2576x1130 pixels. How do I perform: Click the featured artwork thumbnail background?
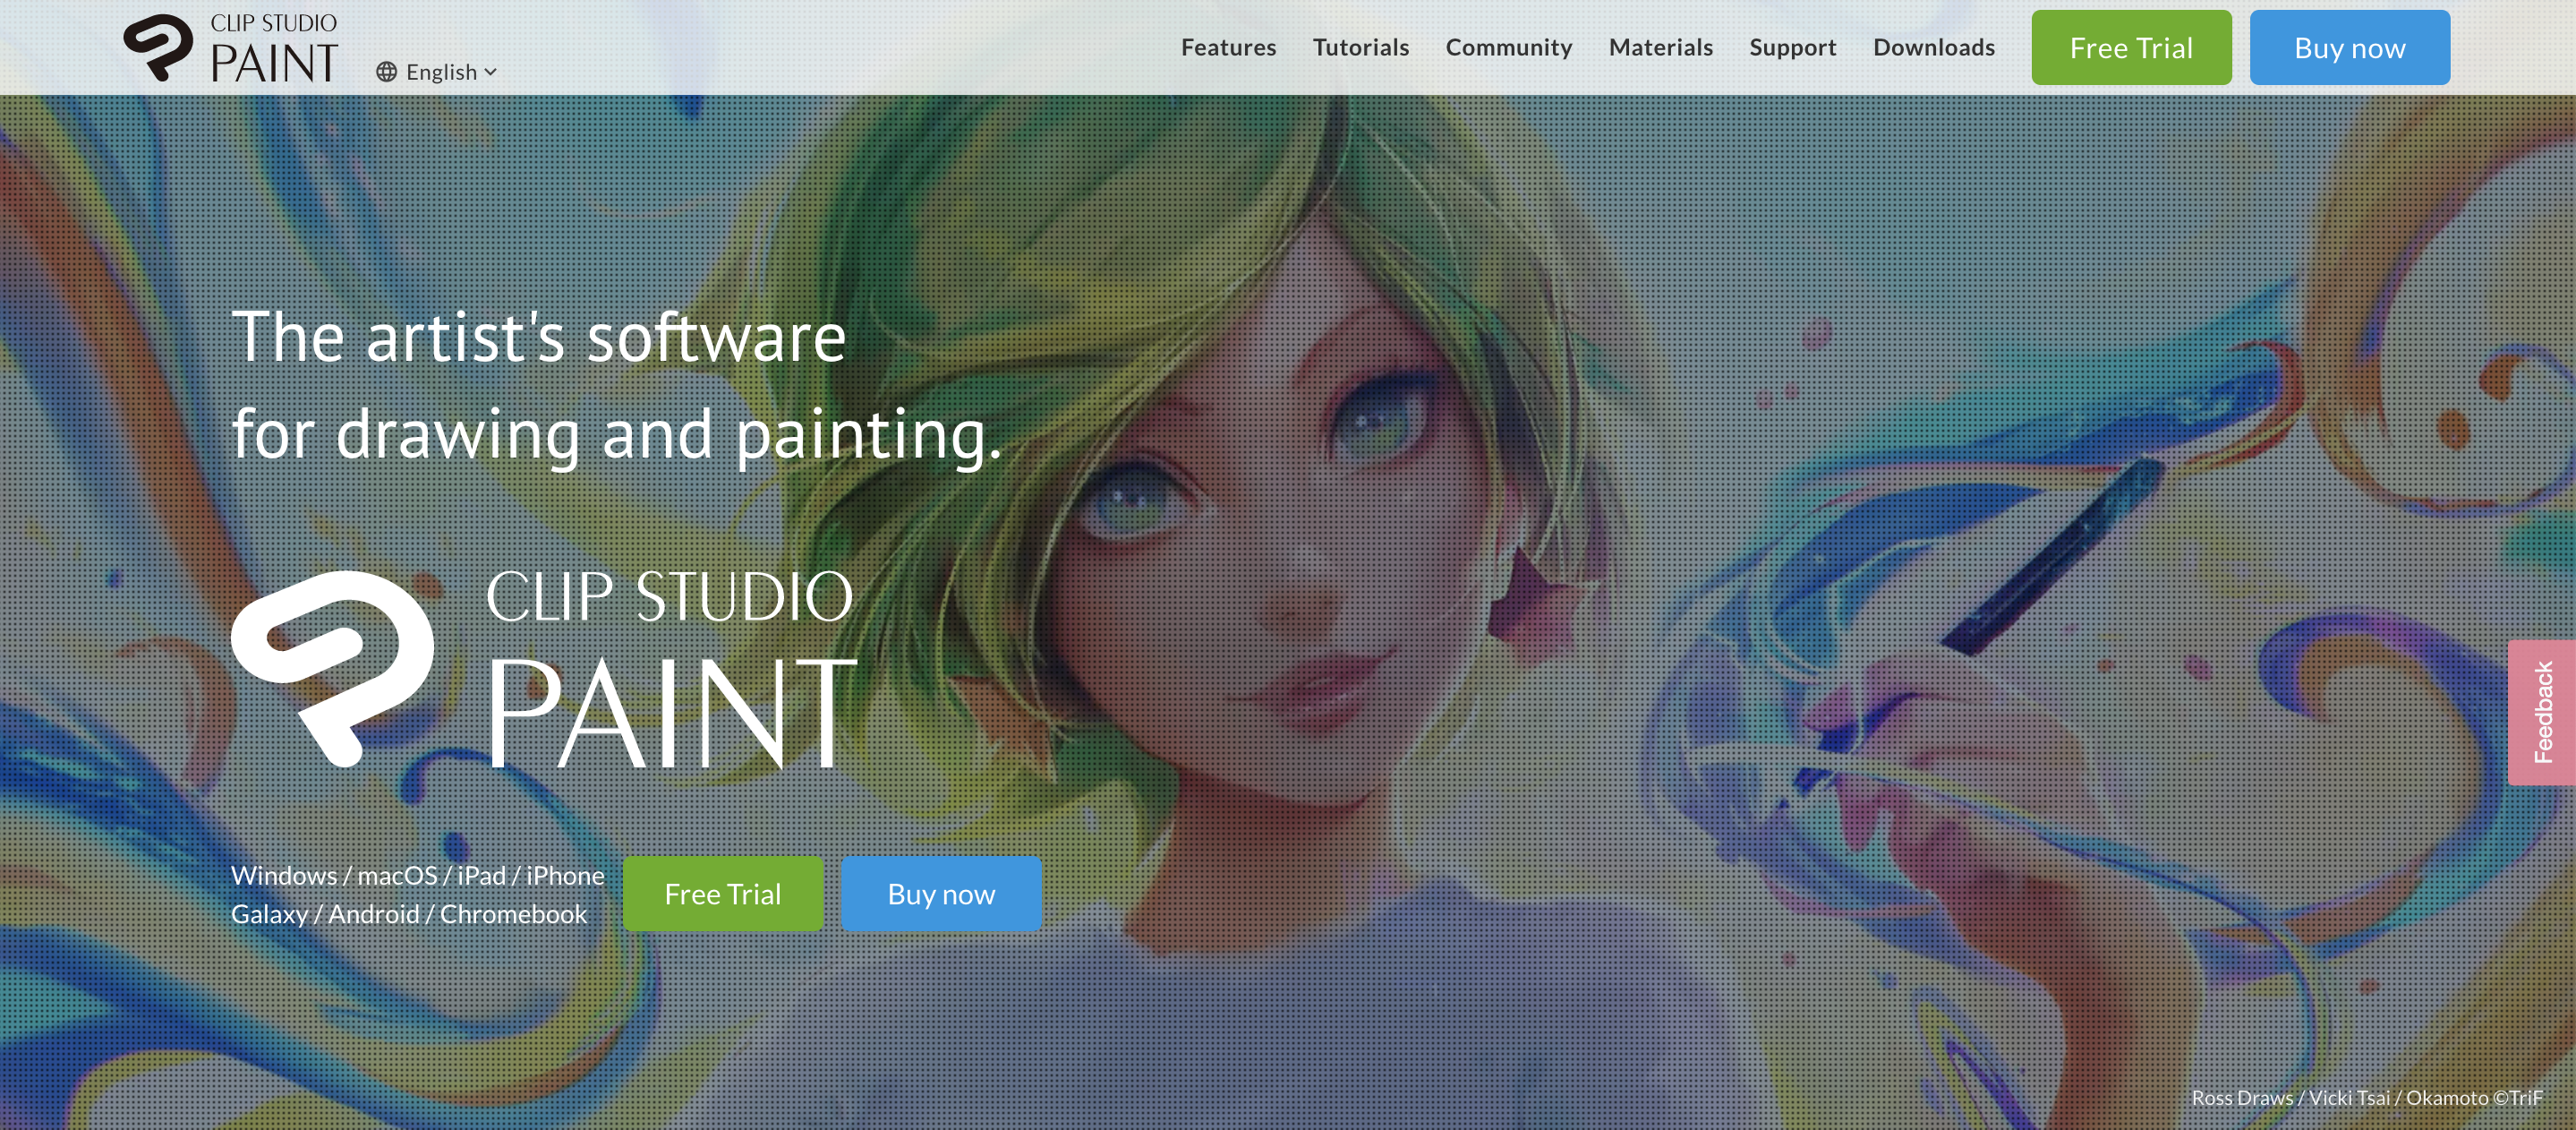point(1288,612)
